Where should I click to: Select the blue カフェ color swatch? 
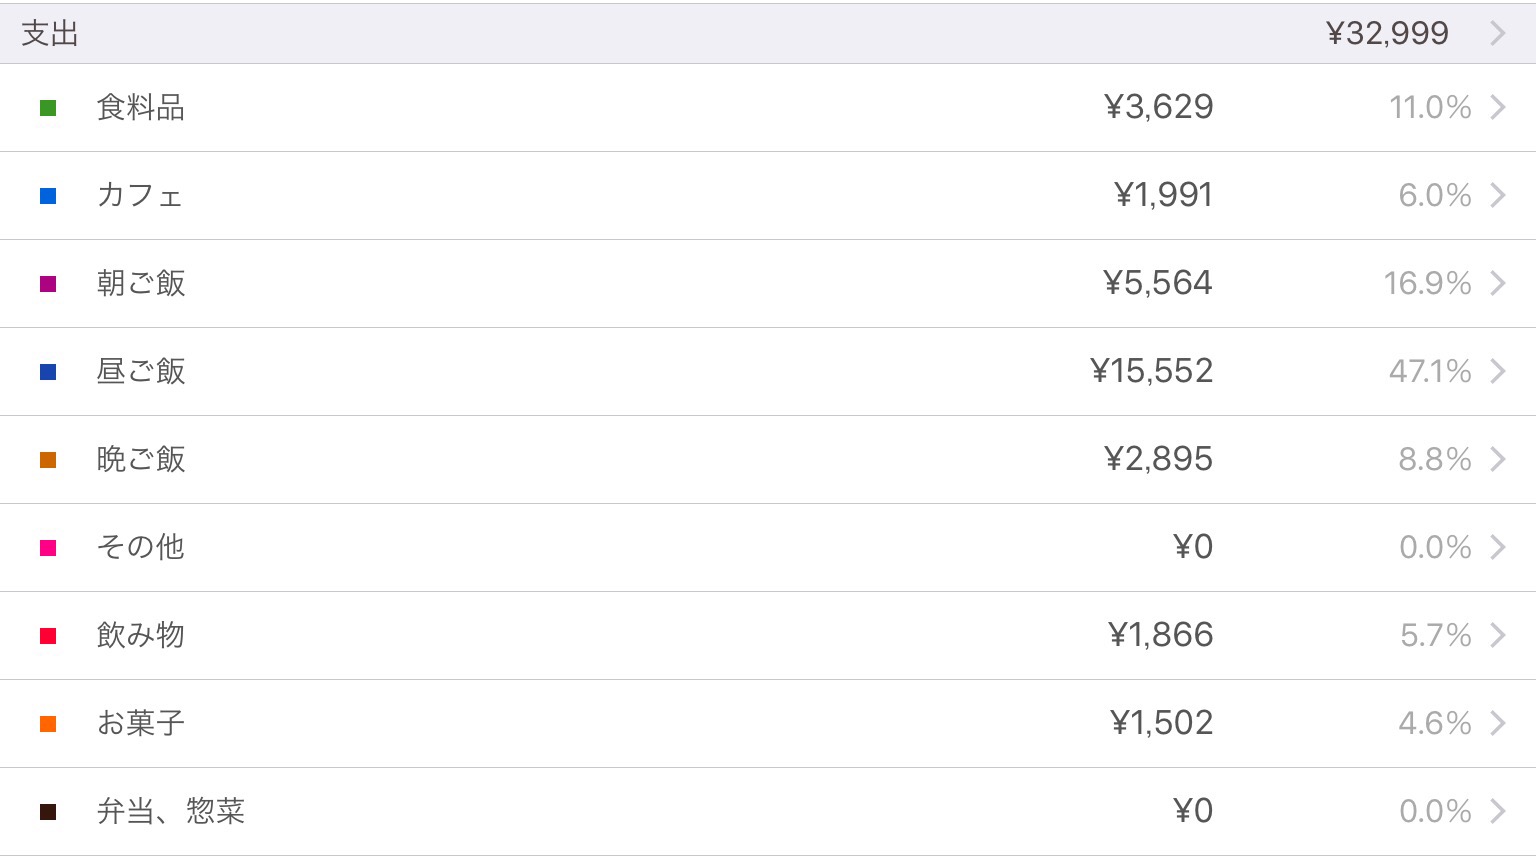48,196
